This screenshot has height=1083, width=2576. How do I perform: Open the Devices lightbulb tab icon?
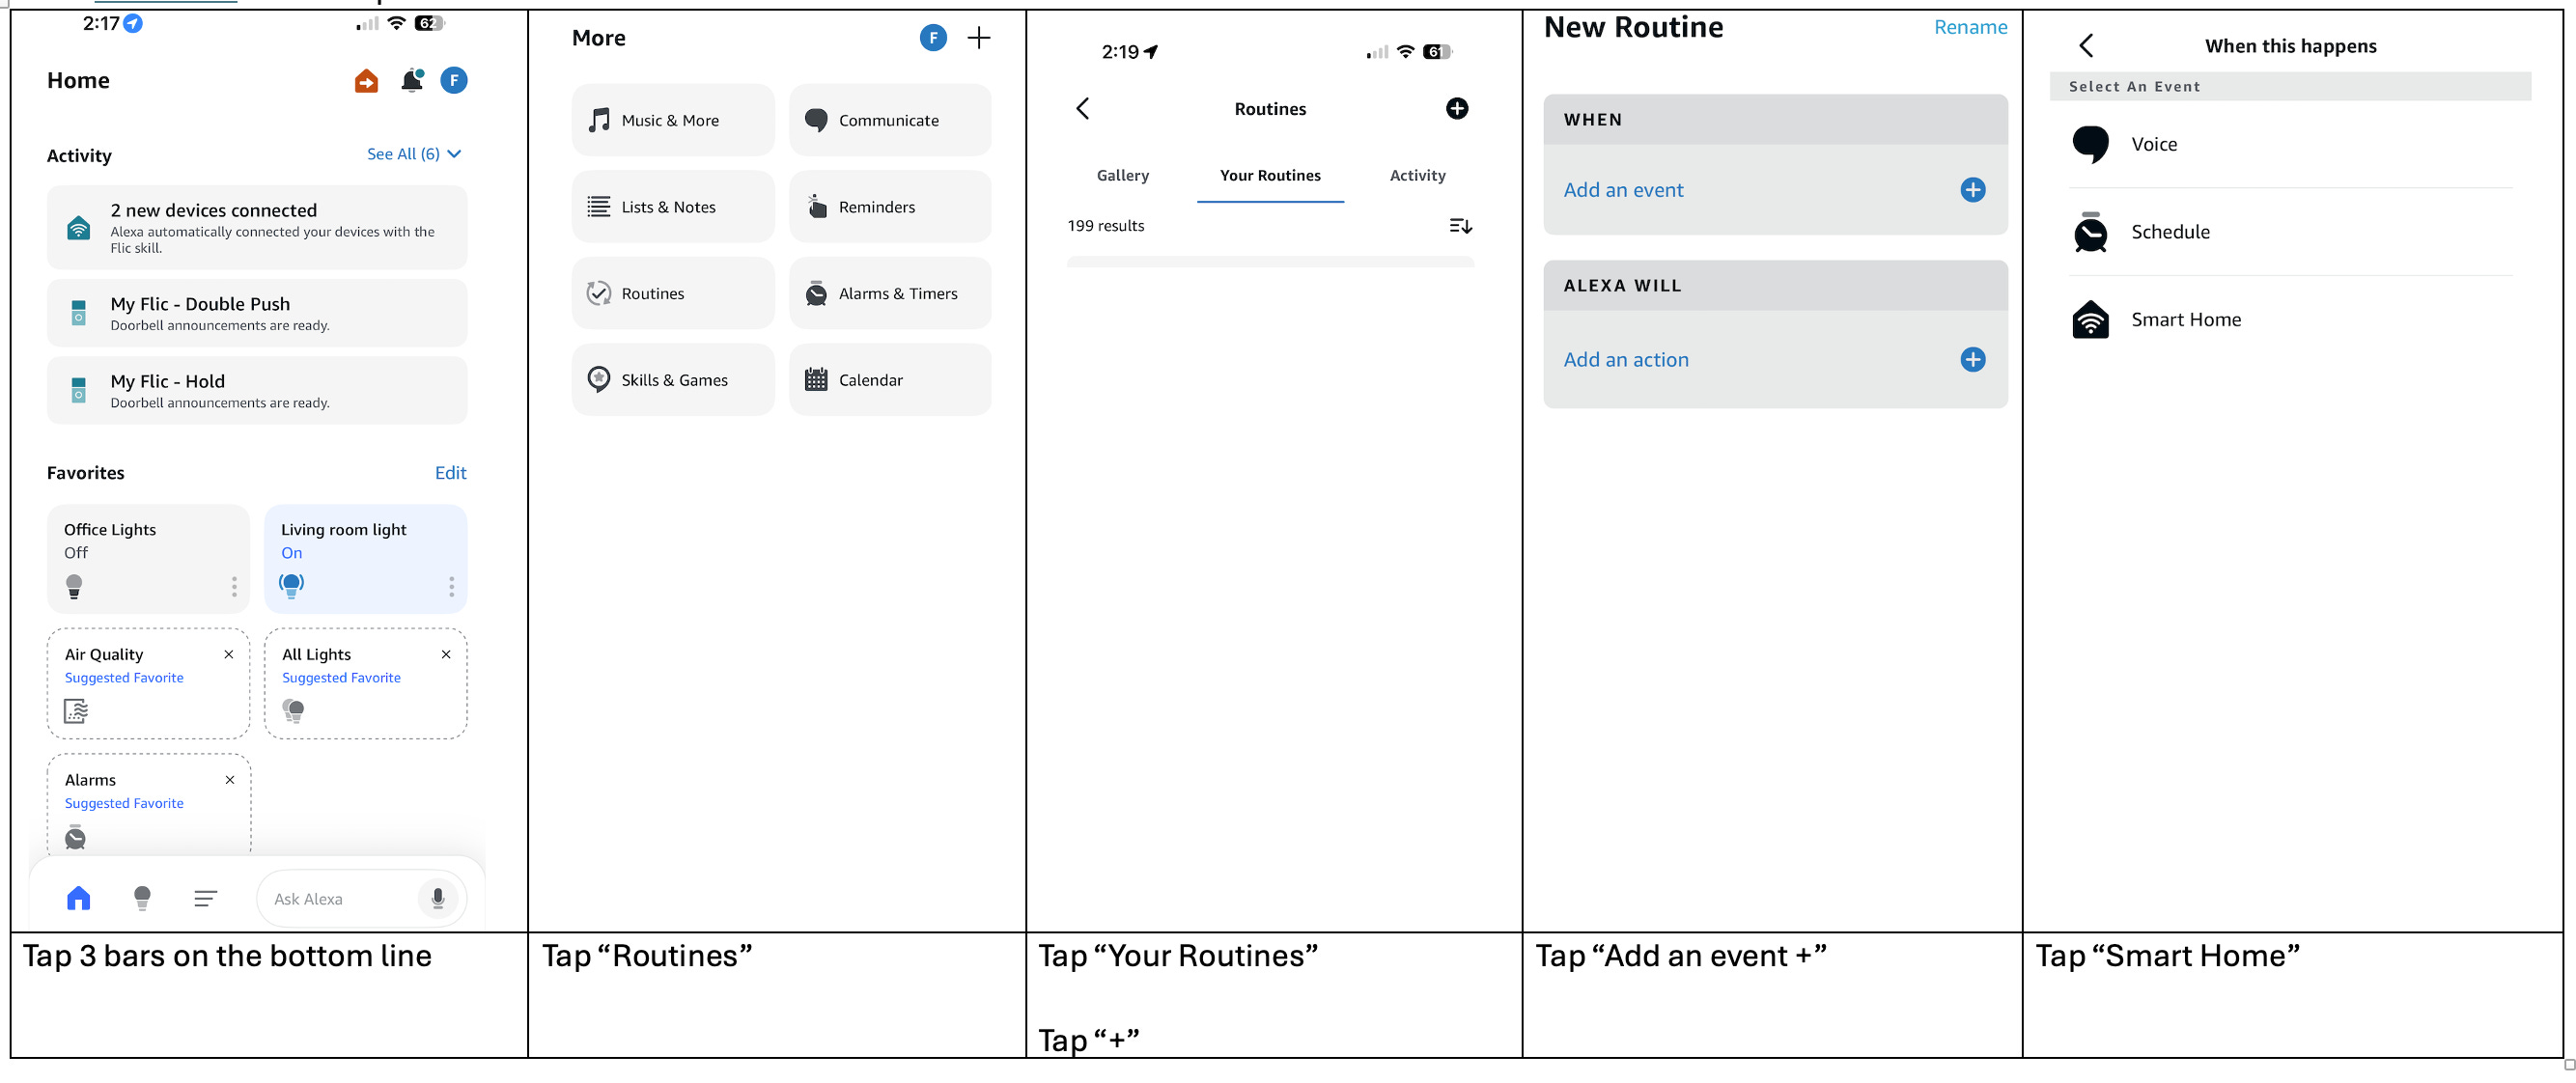142,897
